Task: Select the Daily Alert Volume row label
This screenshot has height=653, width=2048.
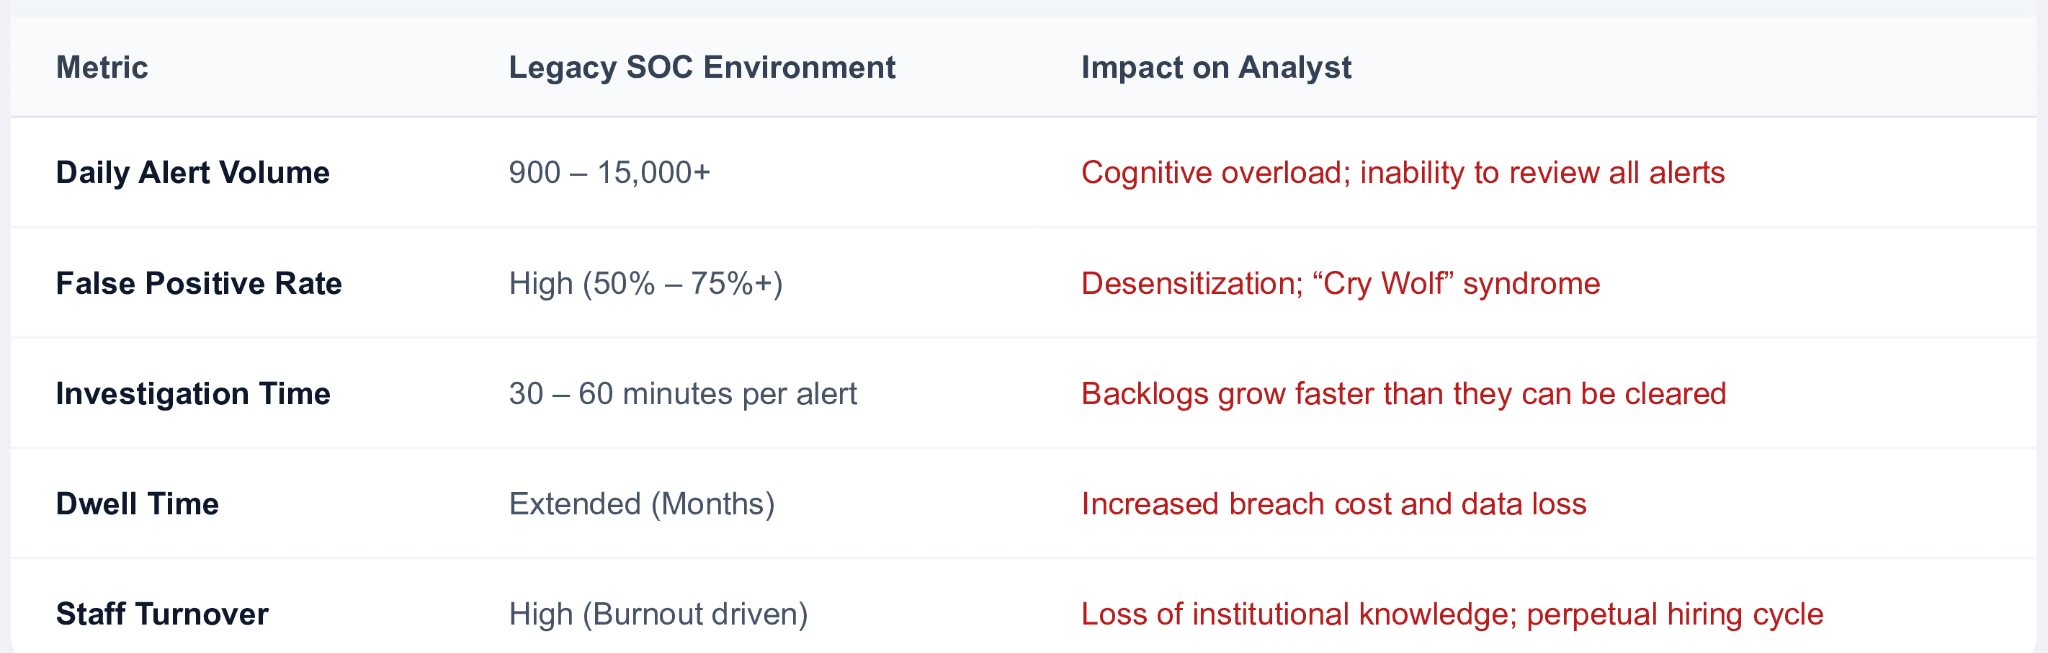Action: [x=193, y=172]
